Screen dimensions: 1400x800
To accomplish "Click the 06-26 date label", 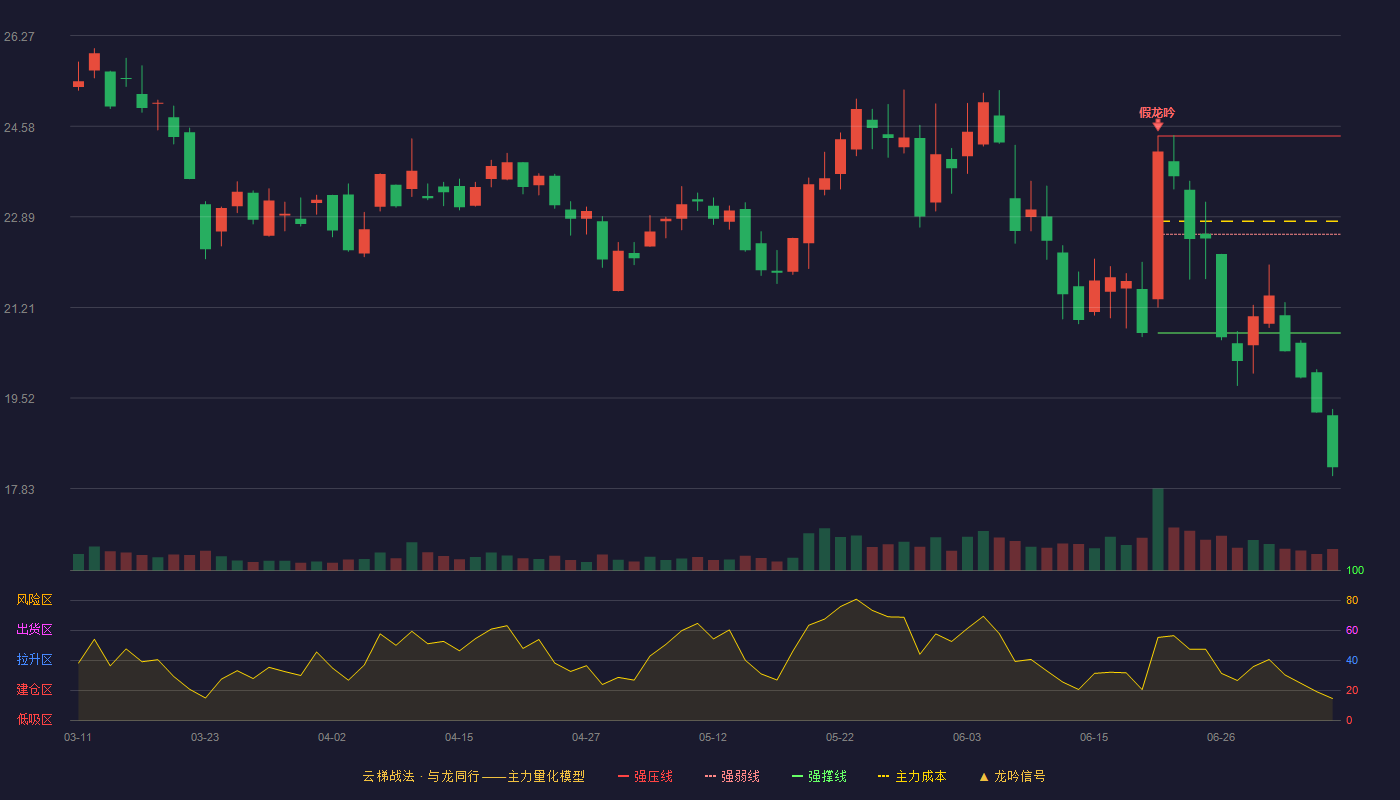I will (x=1221, y=737).
